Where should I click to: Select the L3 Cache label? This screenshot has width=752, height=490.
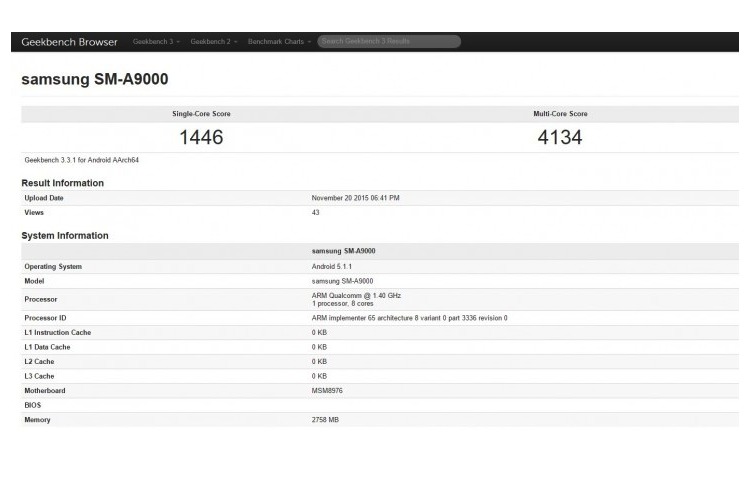[x=39, y=376]
